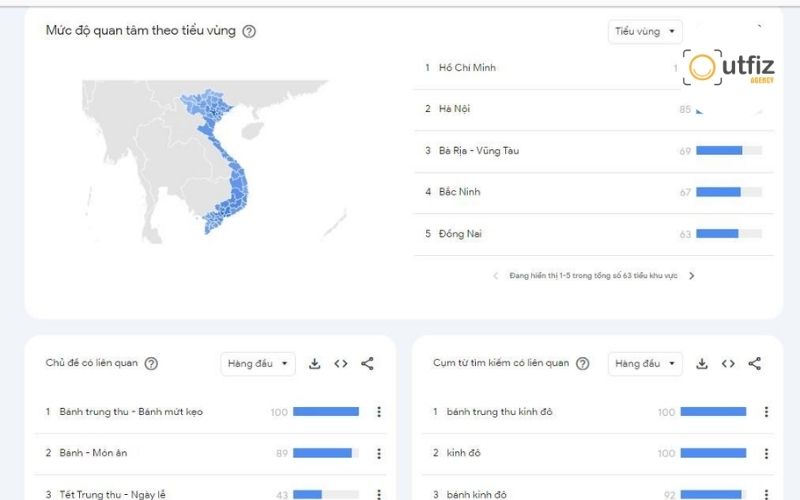Click the Bắc Ninh interest bar
Screen dimensions: 800x500
click(729, 192)
